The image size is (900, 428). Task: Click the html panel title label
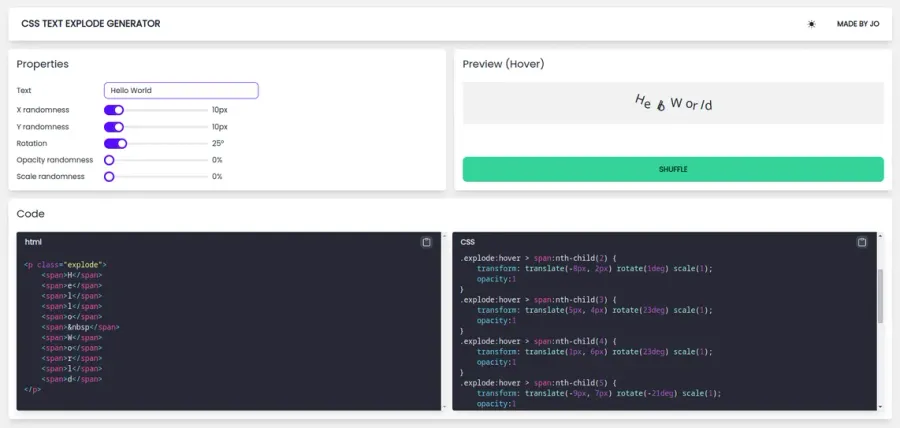[33, 242]
